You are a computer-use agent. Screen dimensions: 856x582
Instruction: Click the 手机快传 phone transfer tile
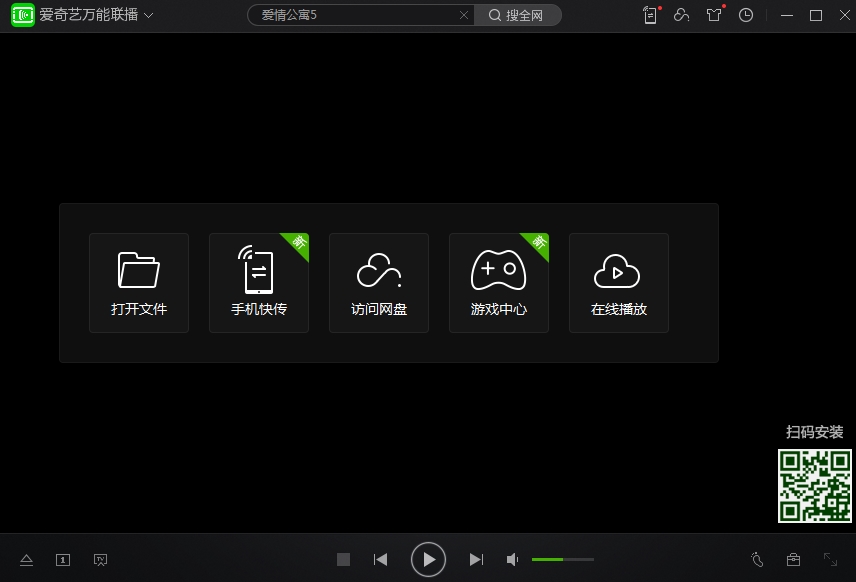(259, 283)
